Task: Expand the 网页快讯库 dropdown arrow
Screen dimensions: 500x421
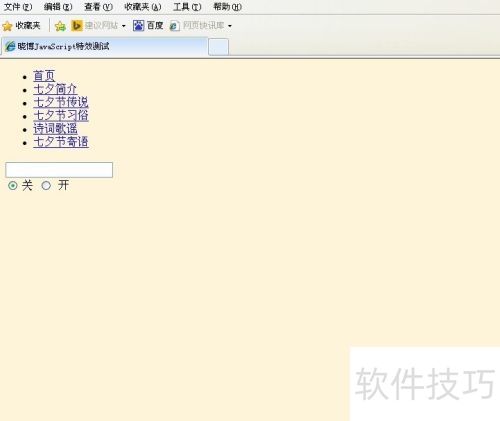Action: point(230,26)
